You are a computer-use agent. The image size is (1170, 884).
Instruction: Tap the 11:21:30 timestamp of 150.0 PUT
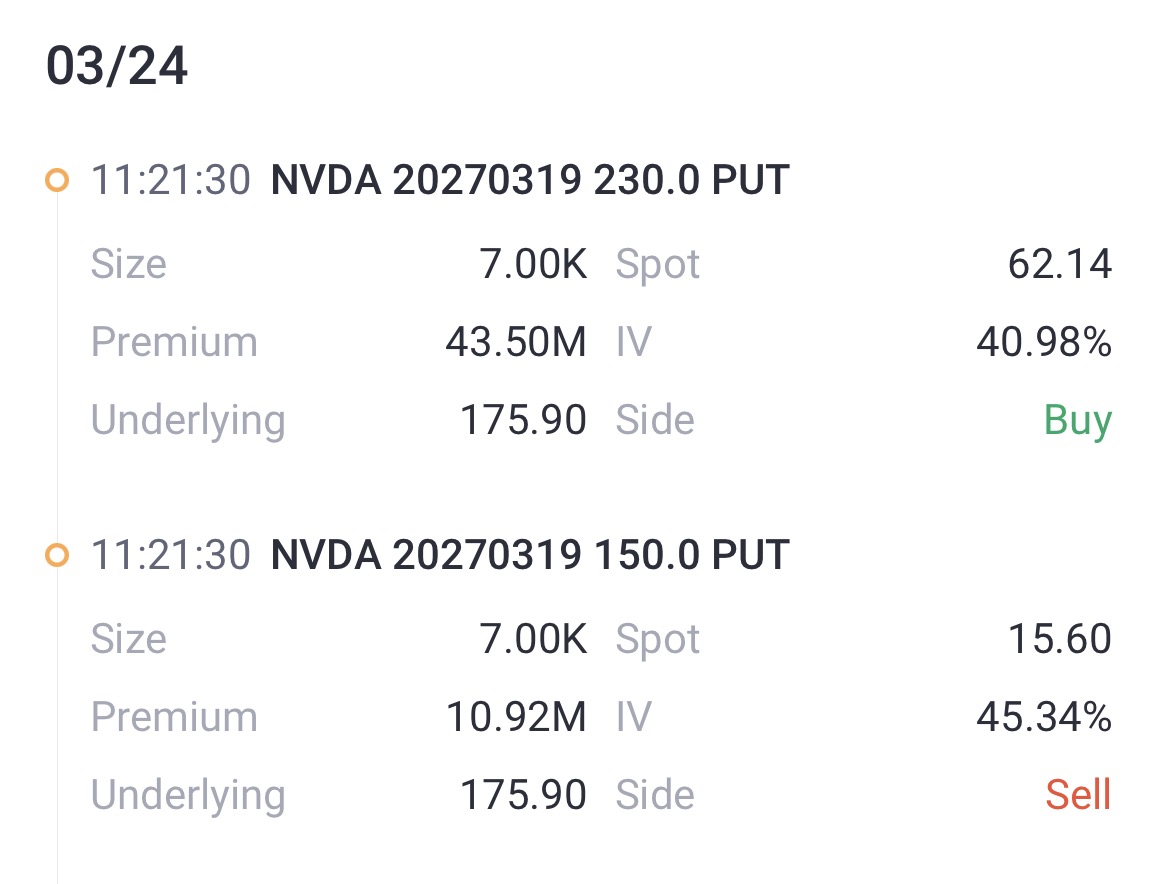[171, 555]
